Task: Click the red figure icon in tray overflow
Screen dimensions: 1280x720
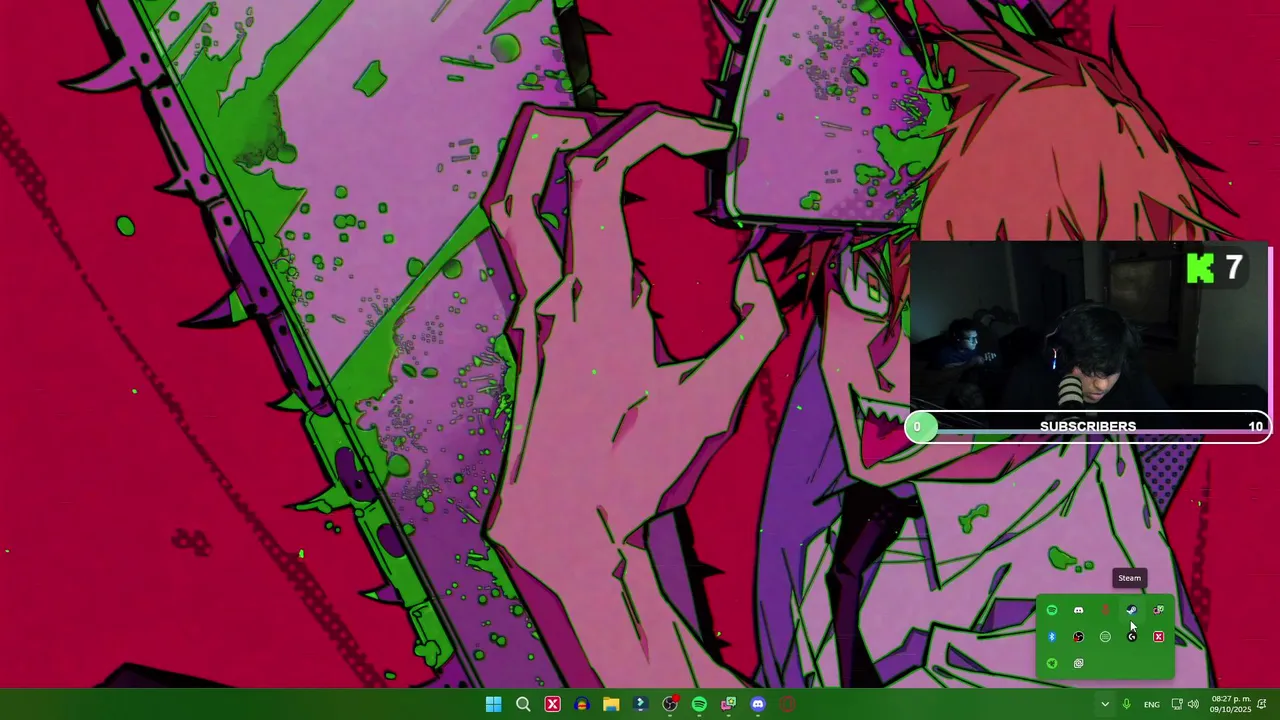Action: 1105,610
